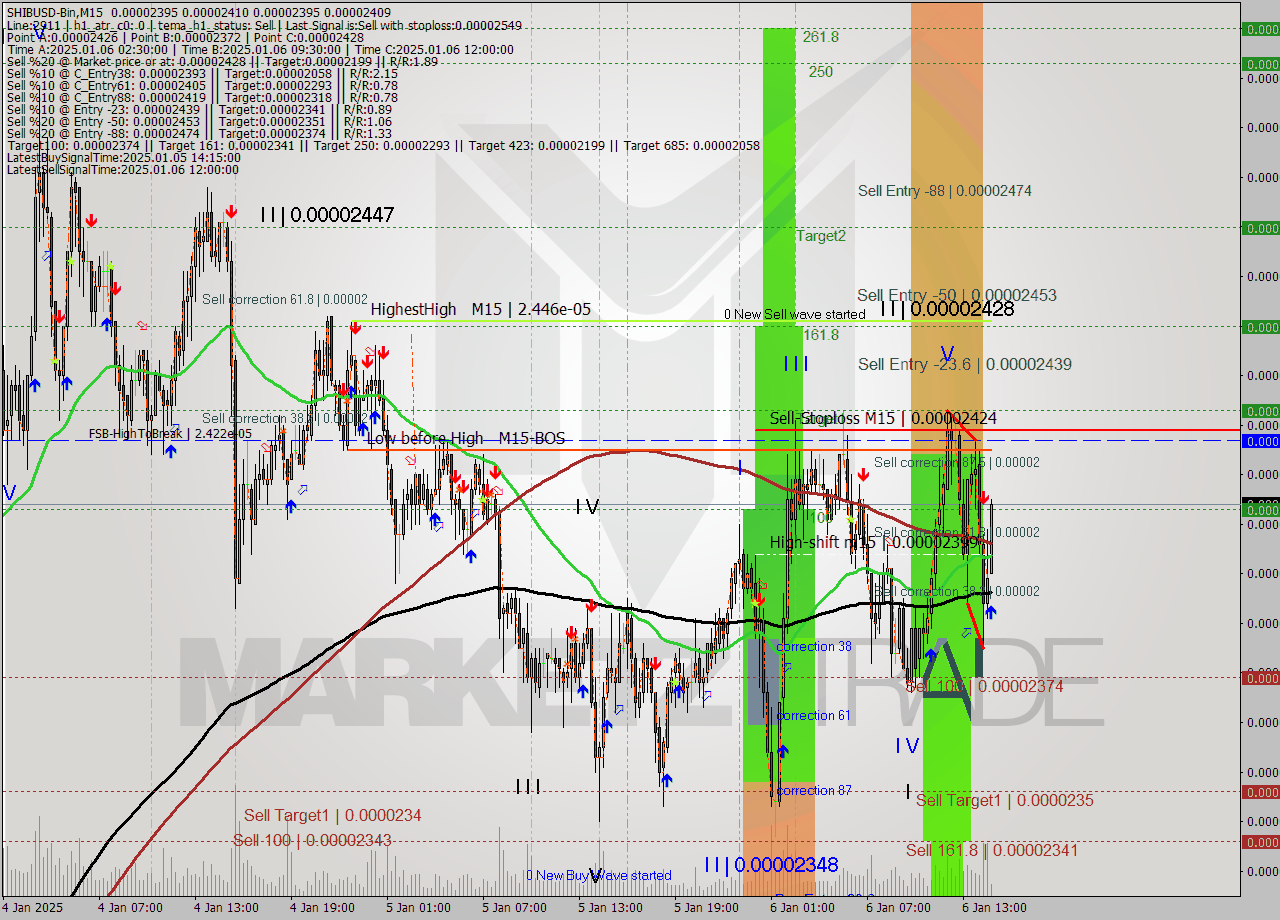Image resolution: width=1280 pixels, height=920 pixels.
Task: Select the '0 New Buy Wave started' text
Action: click(599, 876)
